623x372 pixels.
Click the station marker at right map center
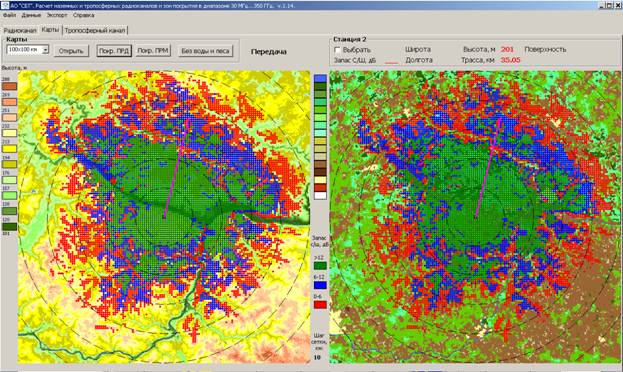(476, 217)
